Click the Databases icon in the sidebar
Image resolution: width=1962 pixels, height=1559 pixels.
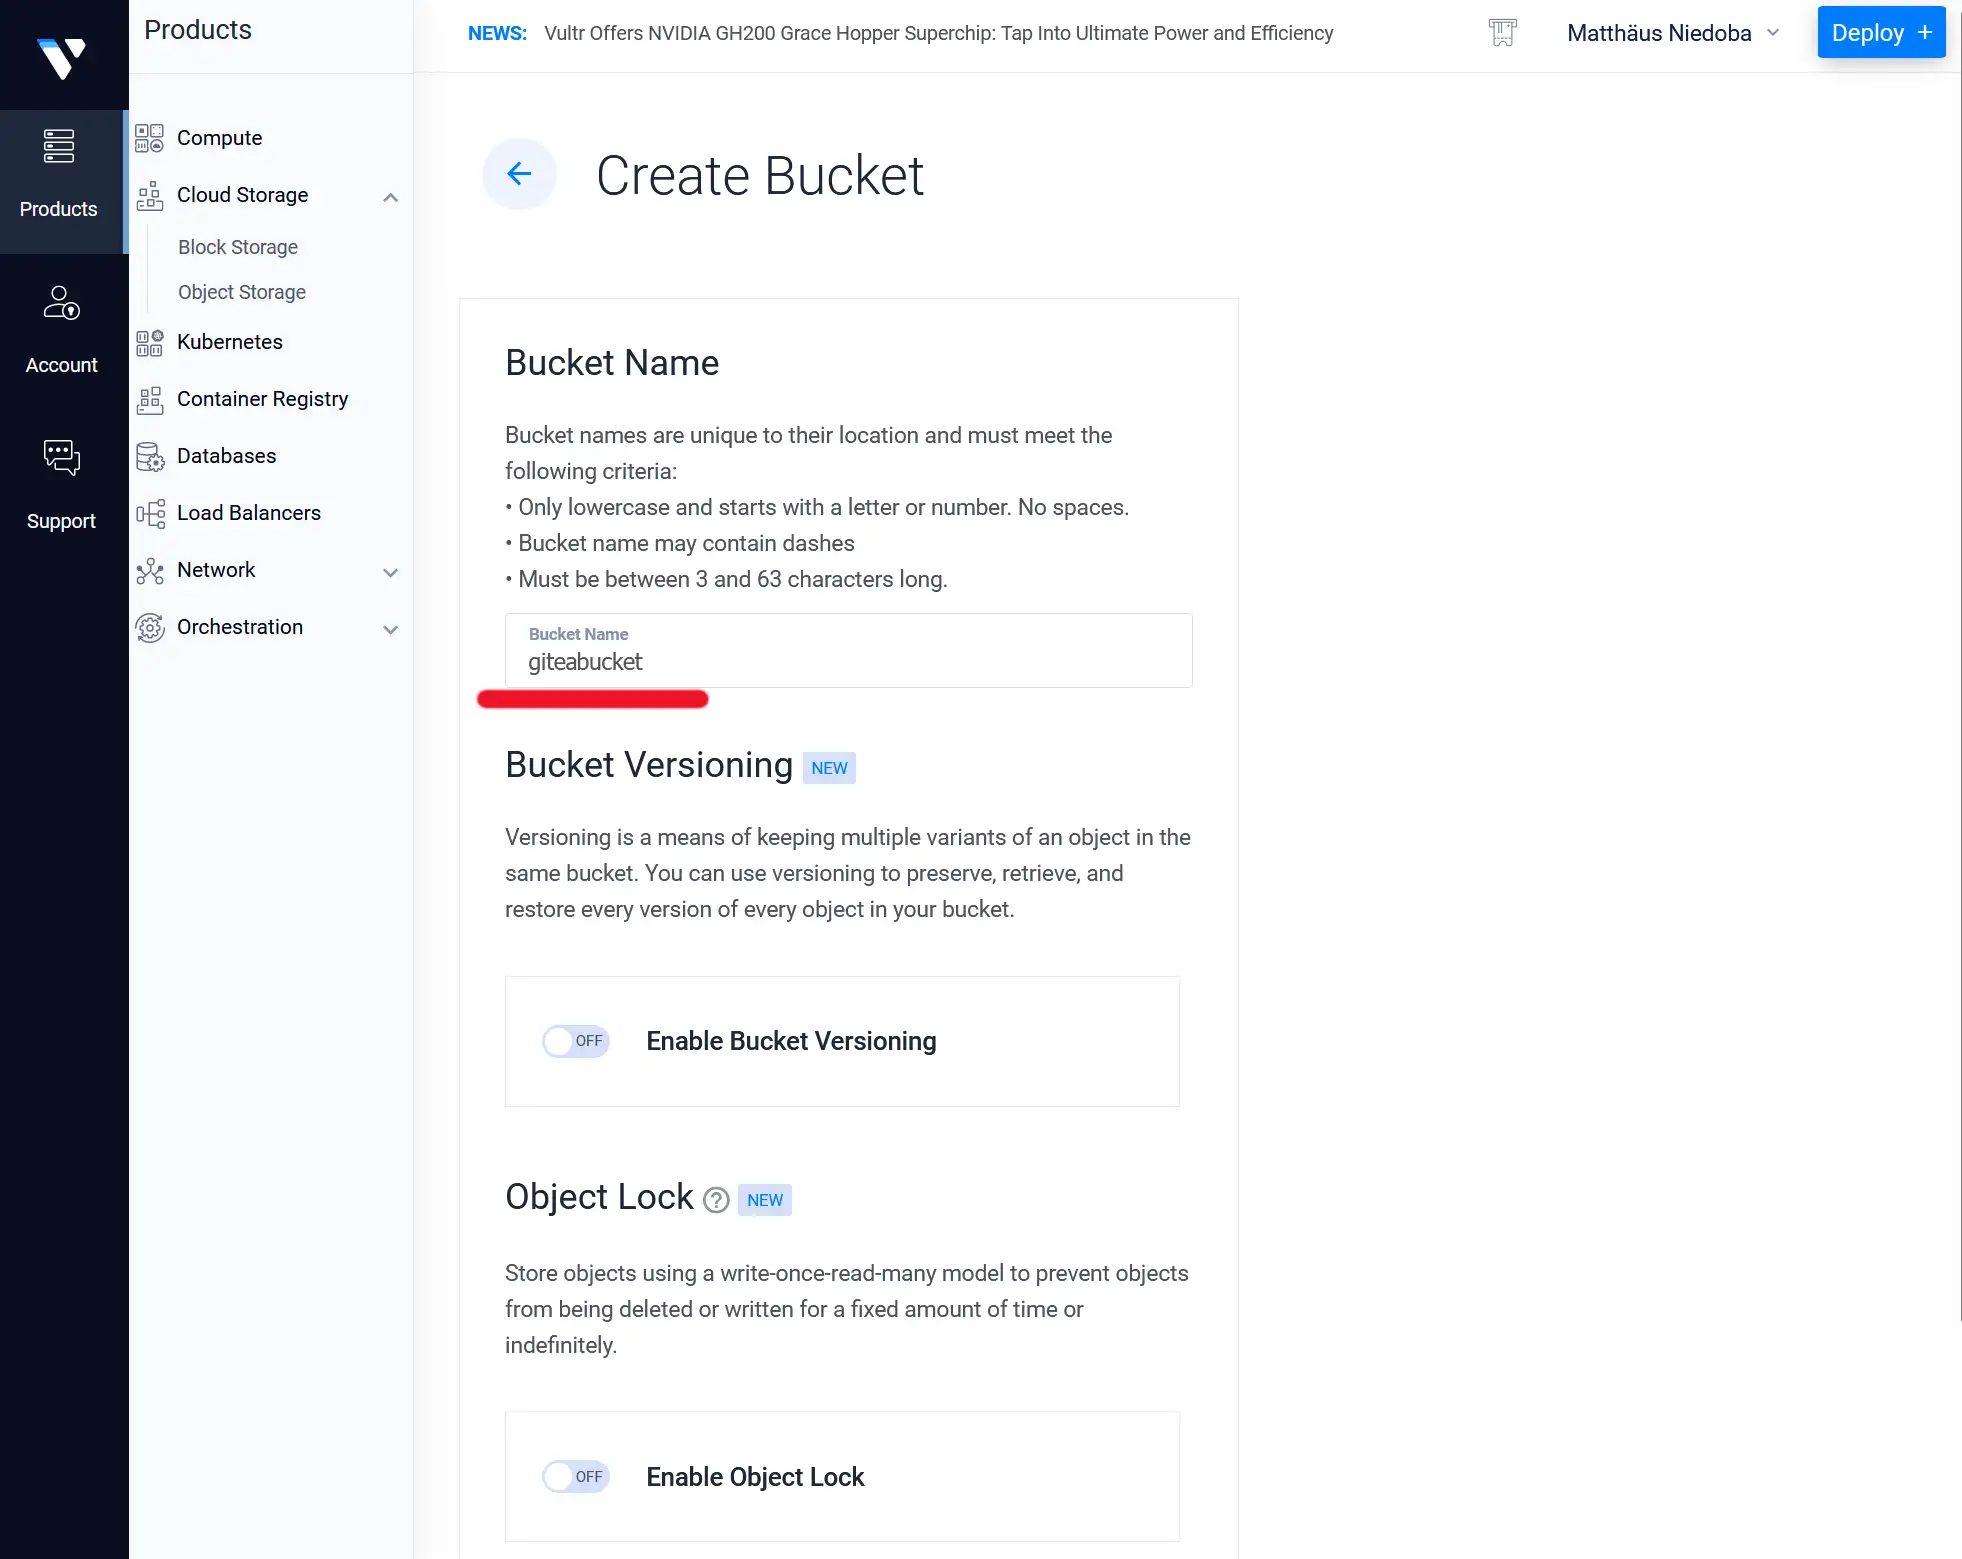coord(150,457)
